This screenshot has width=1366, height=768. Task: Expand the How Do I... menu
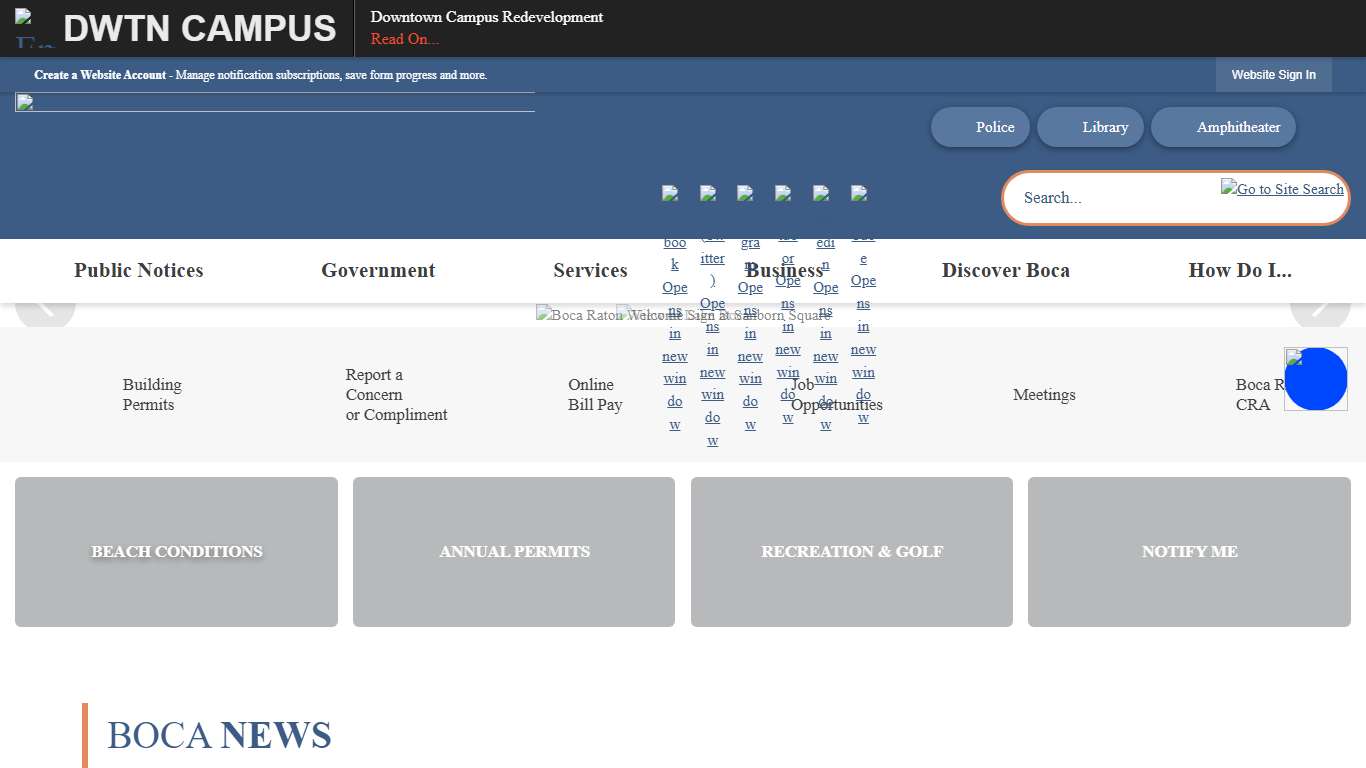tap(1239, 270)
